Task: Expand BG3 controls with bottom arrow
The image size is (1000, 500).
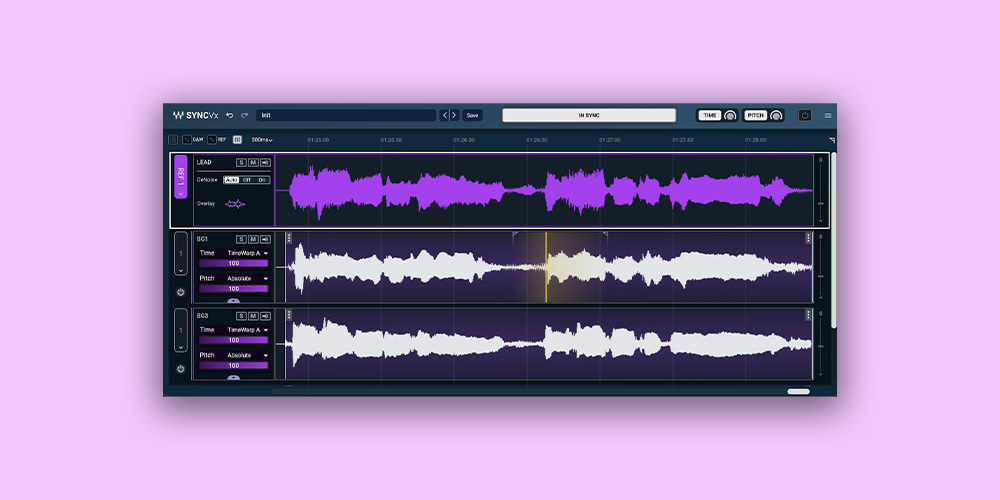Action: tap(233, 378)
